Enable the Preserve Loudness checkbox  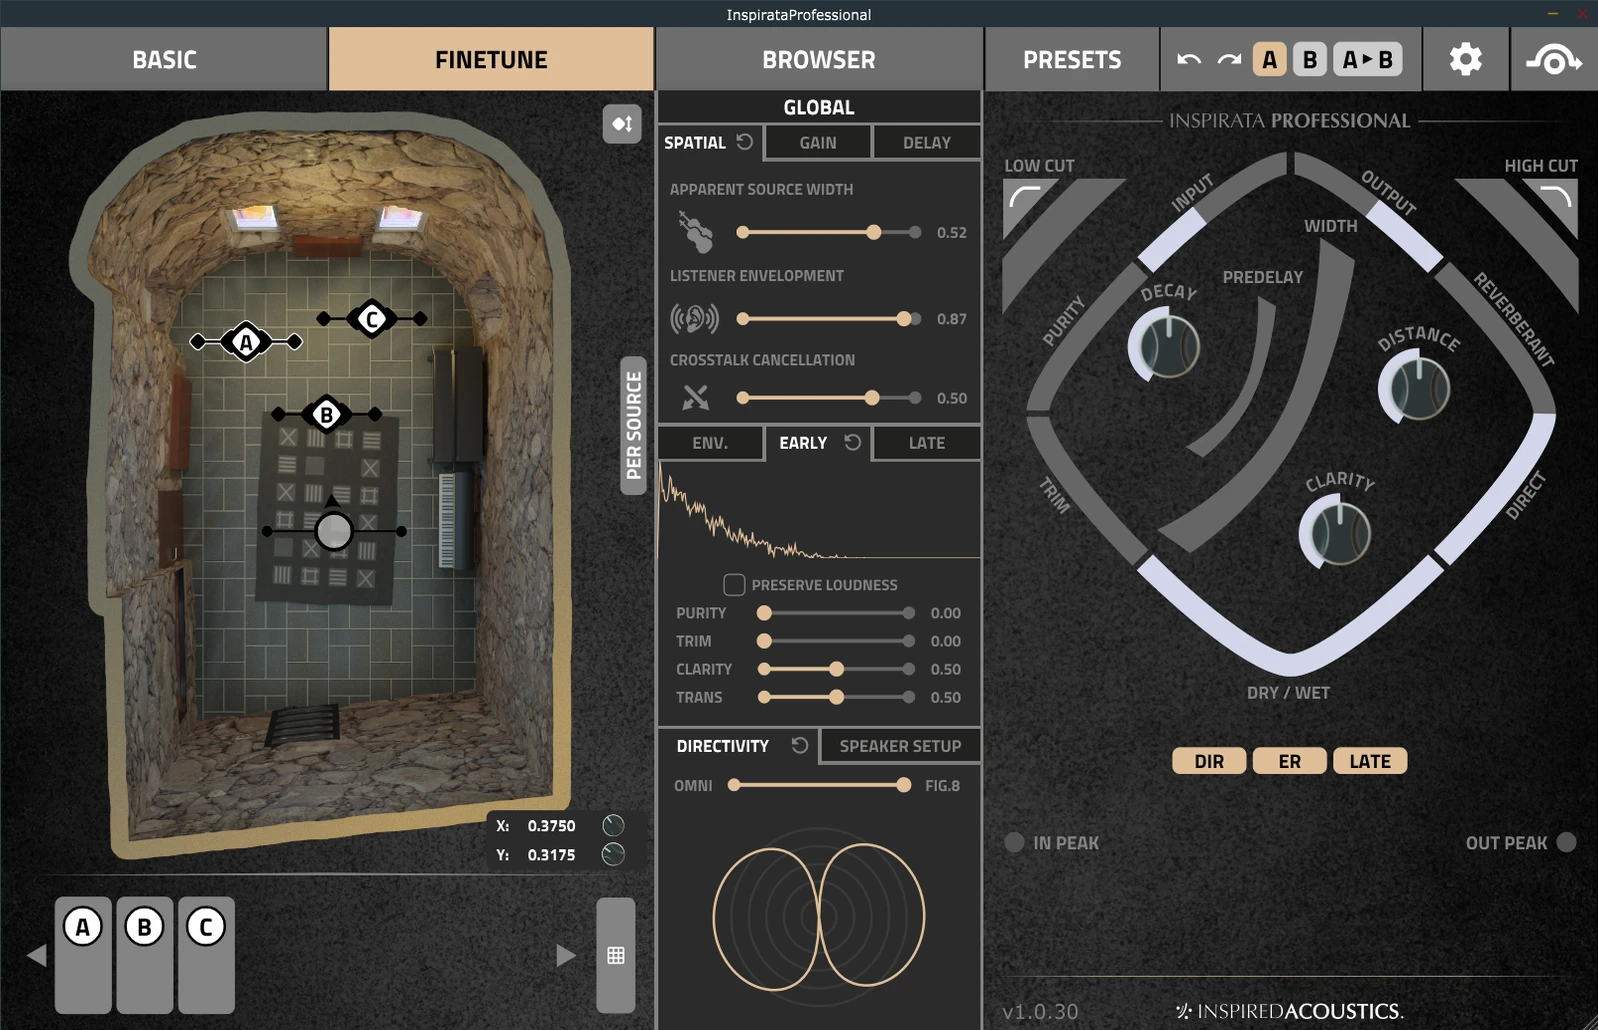click(734, 585)
